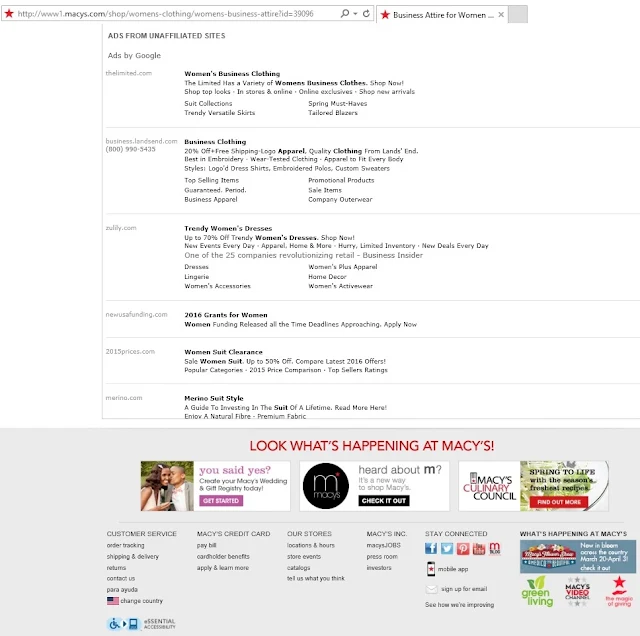The image size is (640, 636).
Task: Open the pay bill link
Action: coord(206,545)
